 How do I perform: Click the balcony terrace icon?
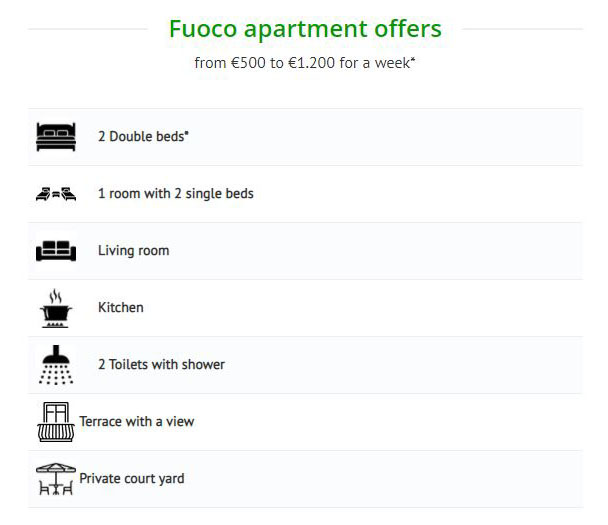coord(56,422)
